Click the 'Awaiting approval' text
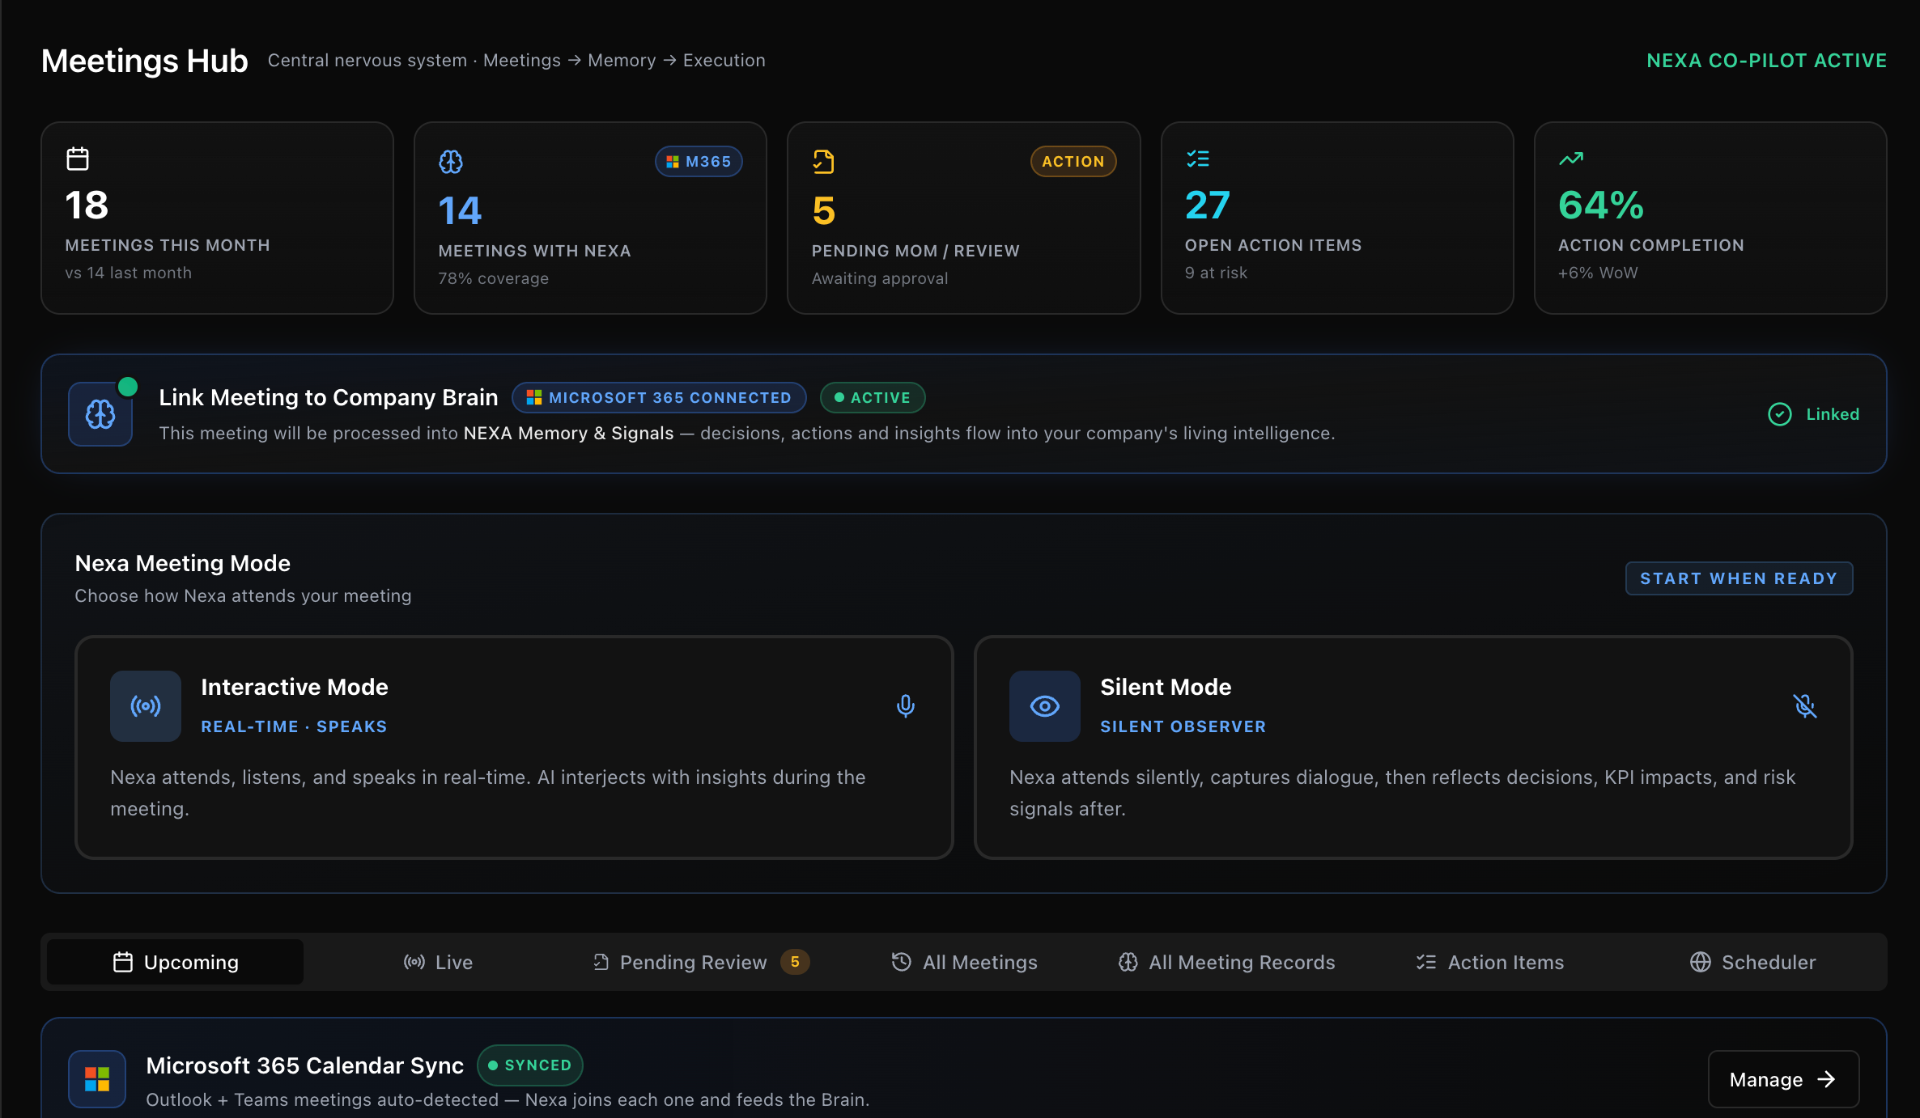 tap(880, 279)
